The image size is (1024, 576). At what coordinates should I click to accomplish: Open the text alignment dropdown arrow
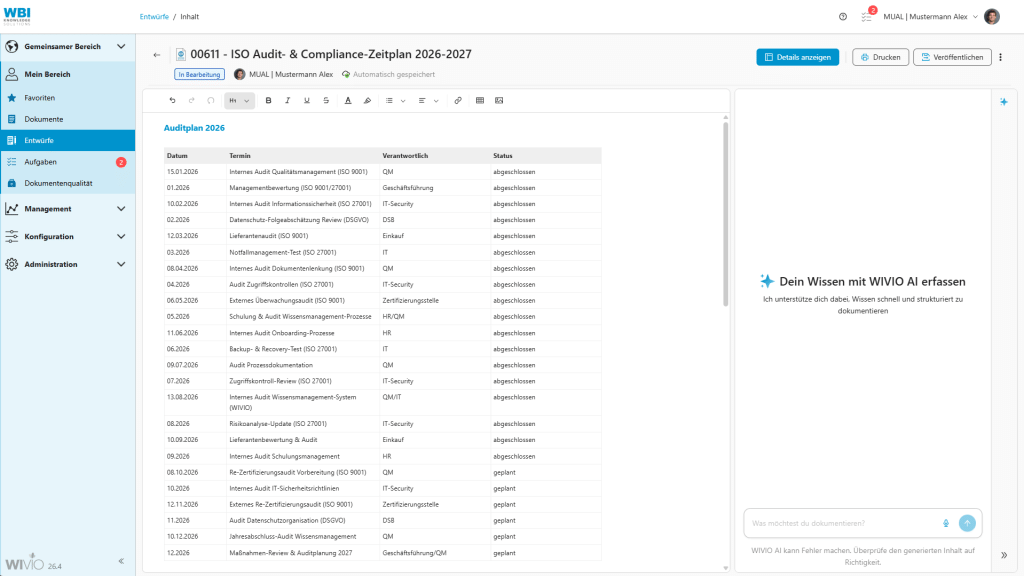click(436, 101)
